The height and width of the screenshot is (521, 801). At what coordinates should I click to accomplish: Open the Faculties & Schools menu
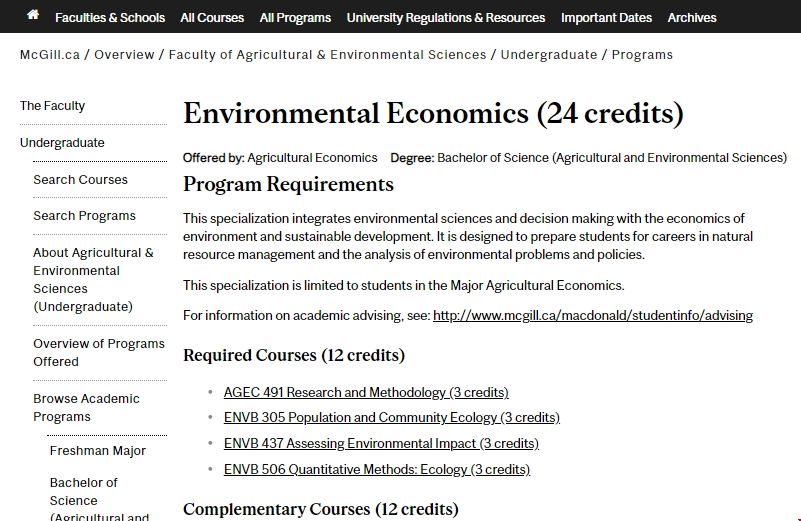[x=110, y=18]
